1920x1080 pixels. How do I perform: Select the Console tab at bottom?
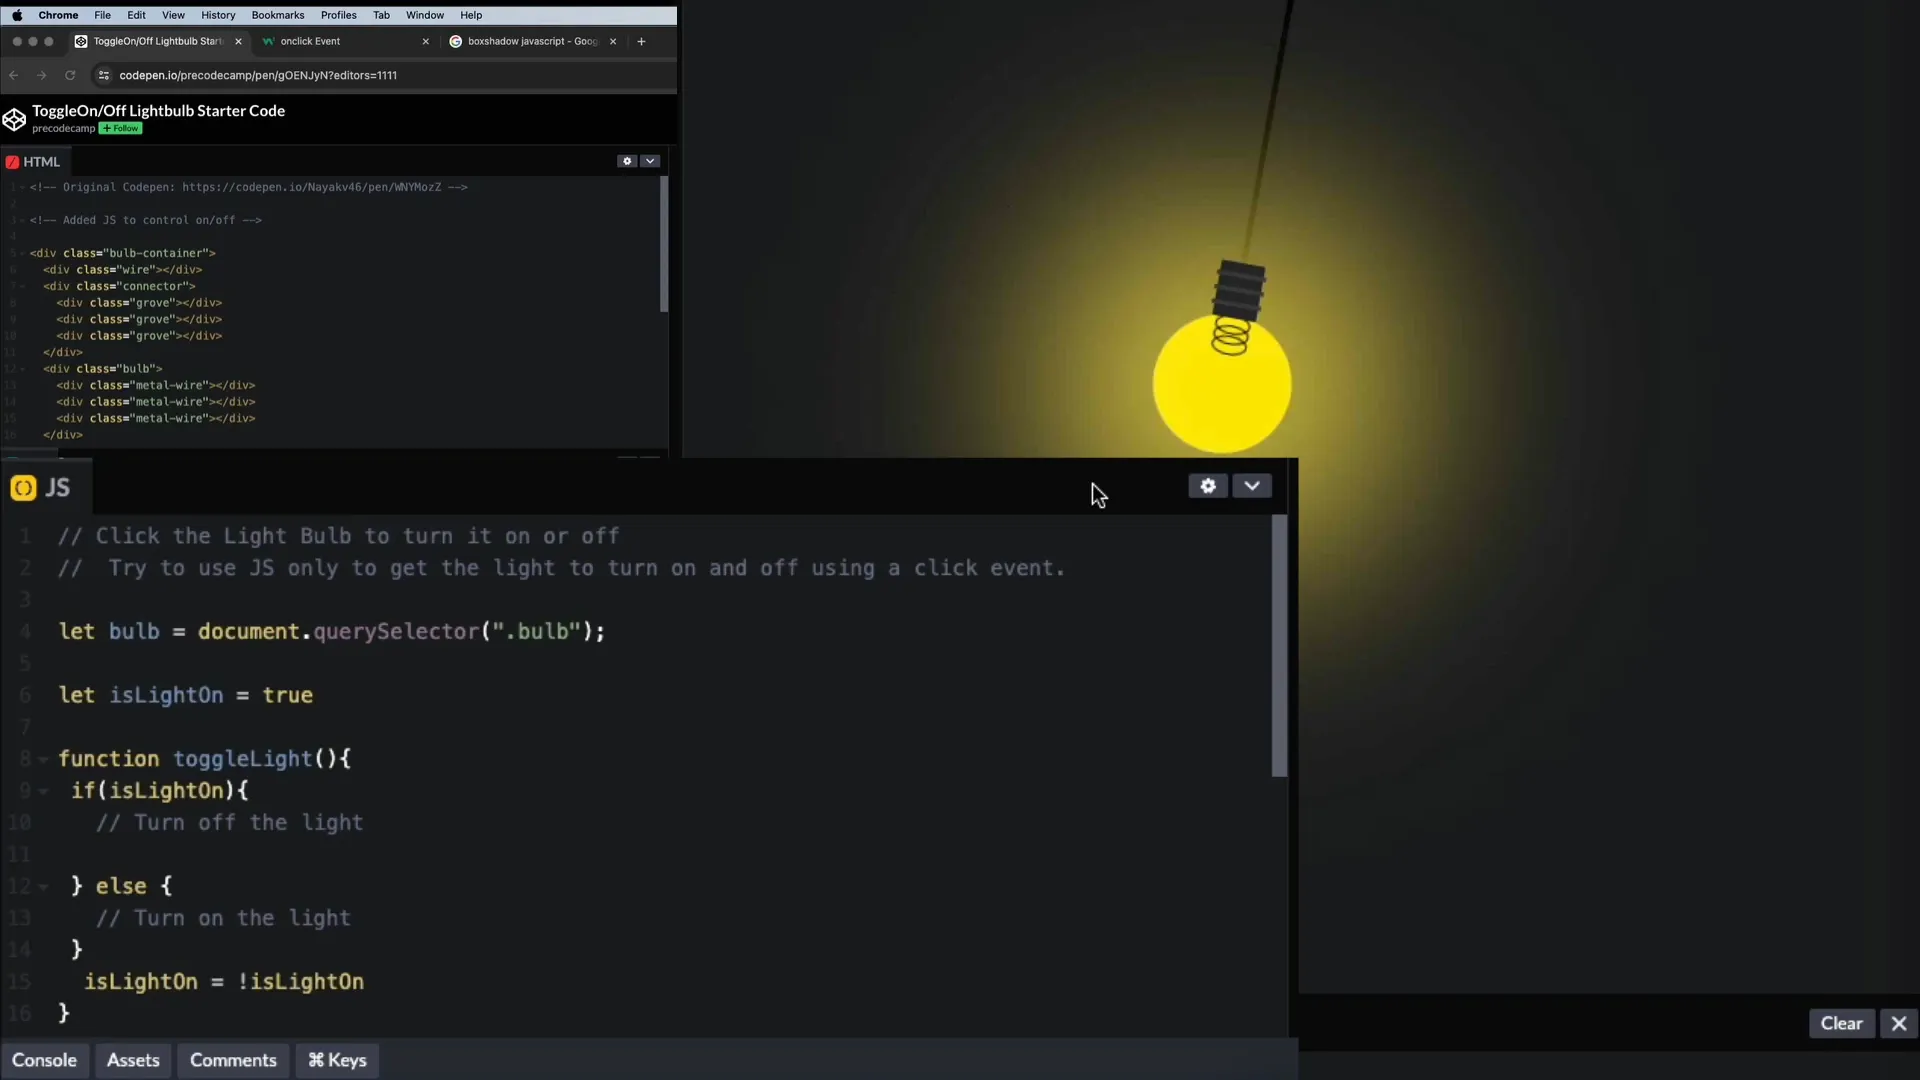pos(44,1060)
